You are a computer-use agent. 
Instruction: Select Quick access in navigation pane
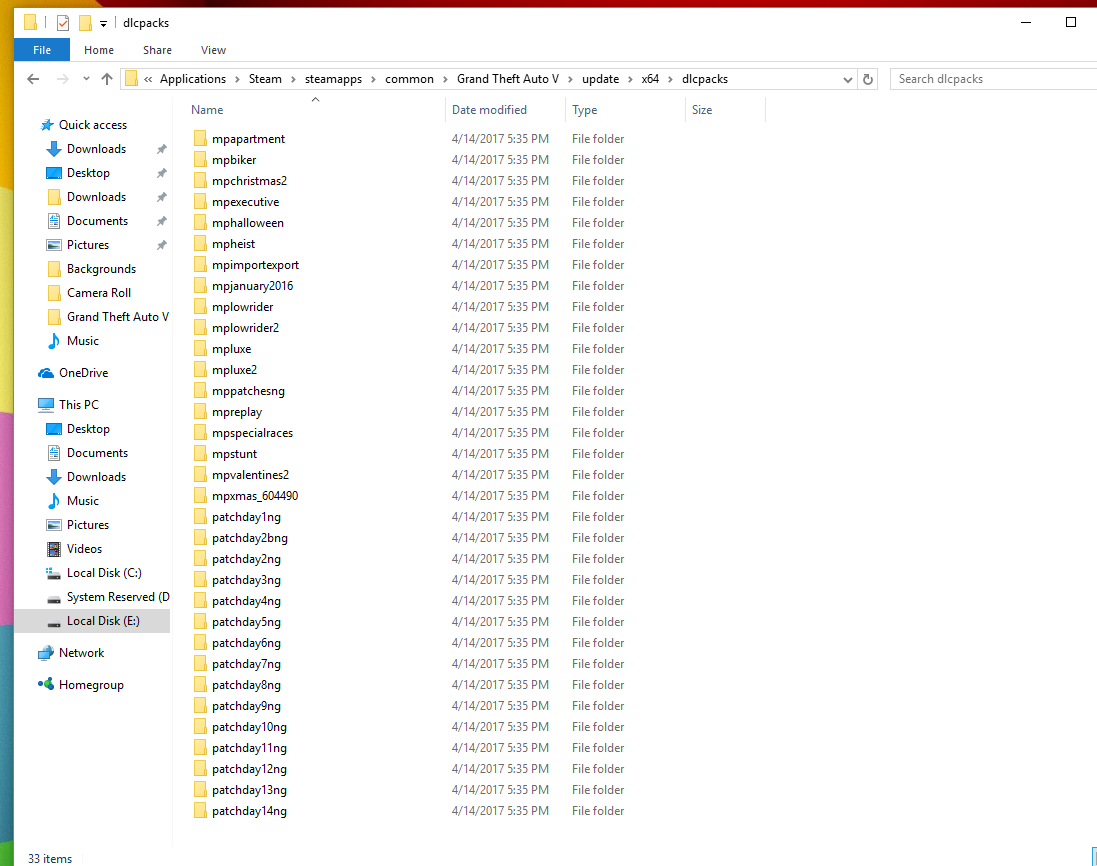92,125
